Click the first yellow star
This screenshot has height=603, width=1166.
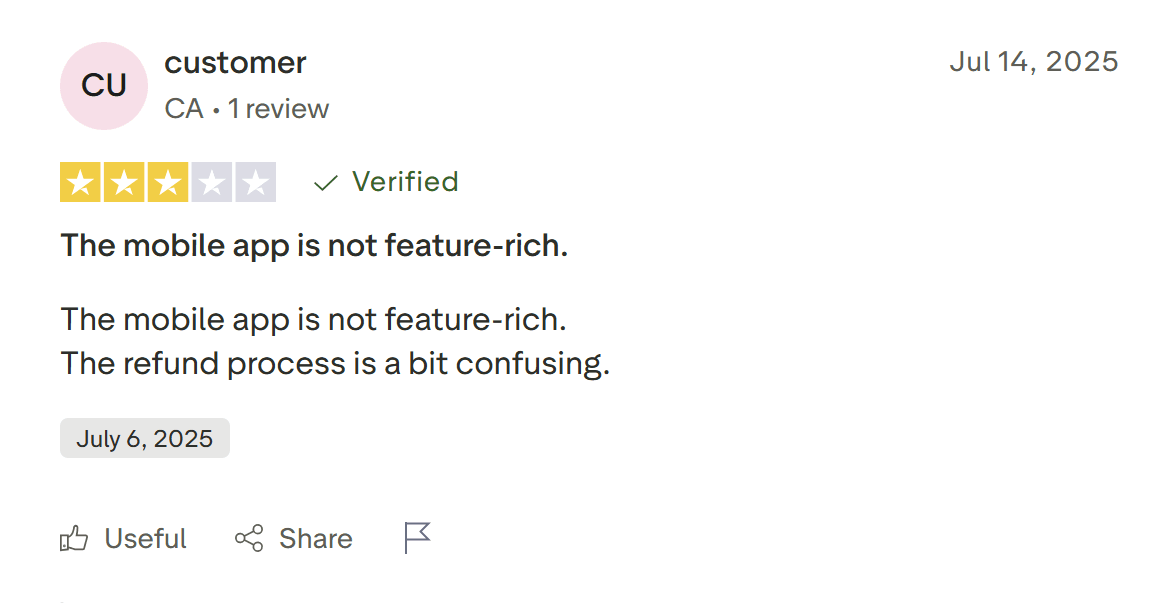pyautogui.click(x=80, y=183)
